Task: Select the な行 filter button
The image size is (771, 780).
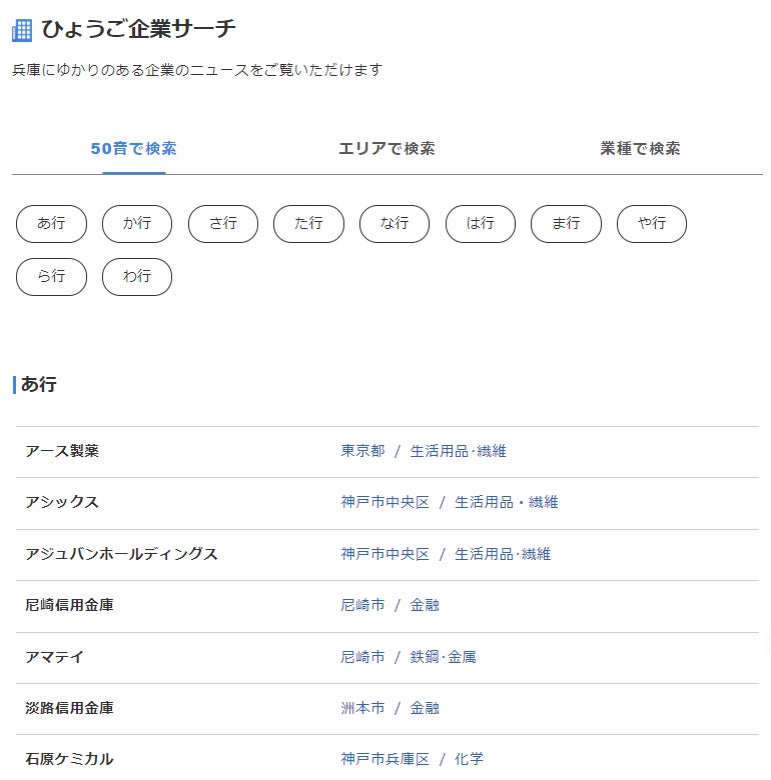Action: [394, 223]
